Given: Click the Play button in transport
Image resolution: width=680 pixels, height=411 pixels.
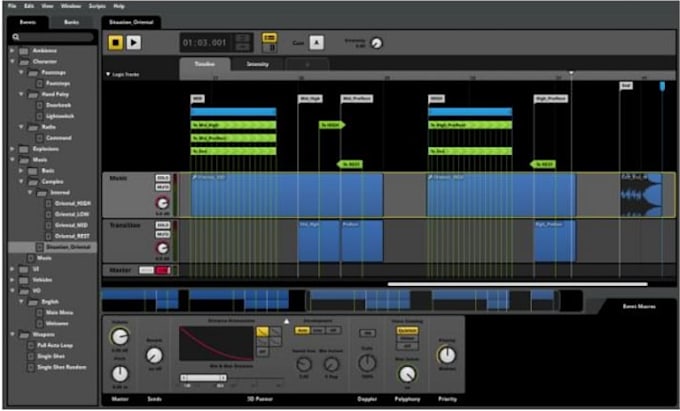Looking at the screenshot, I should point(134,42).
